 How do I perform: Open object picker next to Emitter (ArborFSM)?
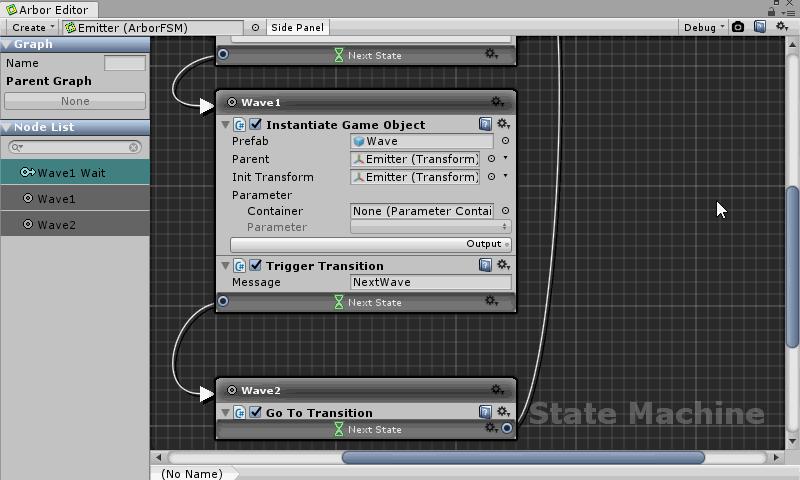tap(255, 28)
